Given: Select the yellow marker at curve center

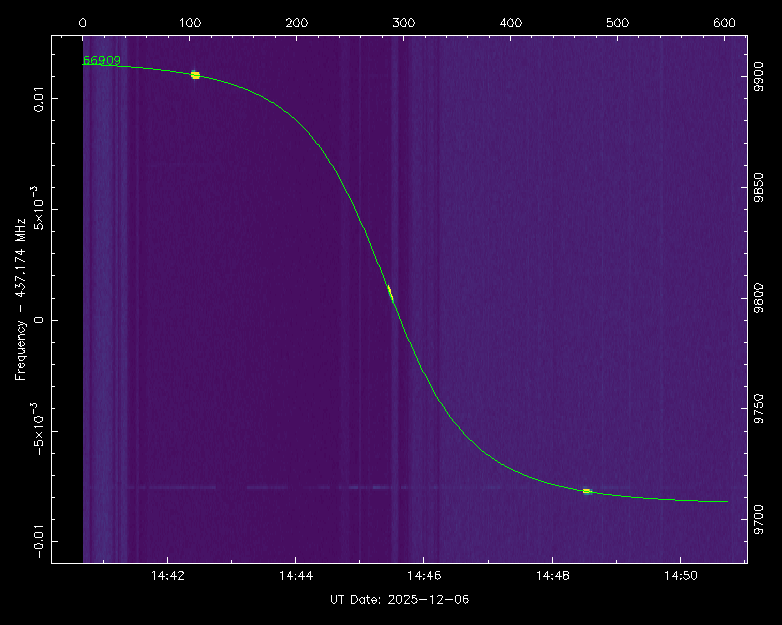Looking at the screenshot, I should click(390, 293).
